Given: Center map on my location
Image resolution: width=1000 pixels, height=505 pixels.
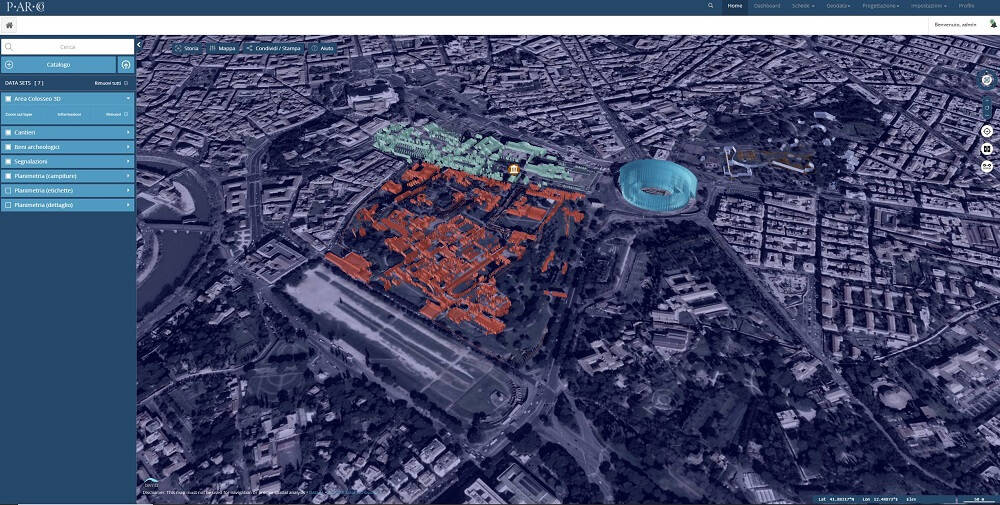Looking at the screenshot, I should 987,130.
